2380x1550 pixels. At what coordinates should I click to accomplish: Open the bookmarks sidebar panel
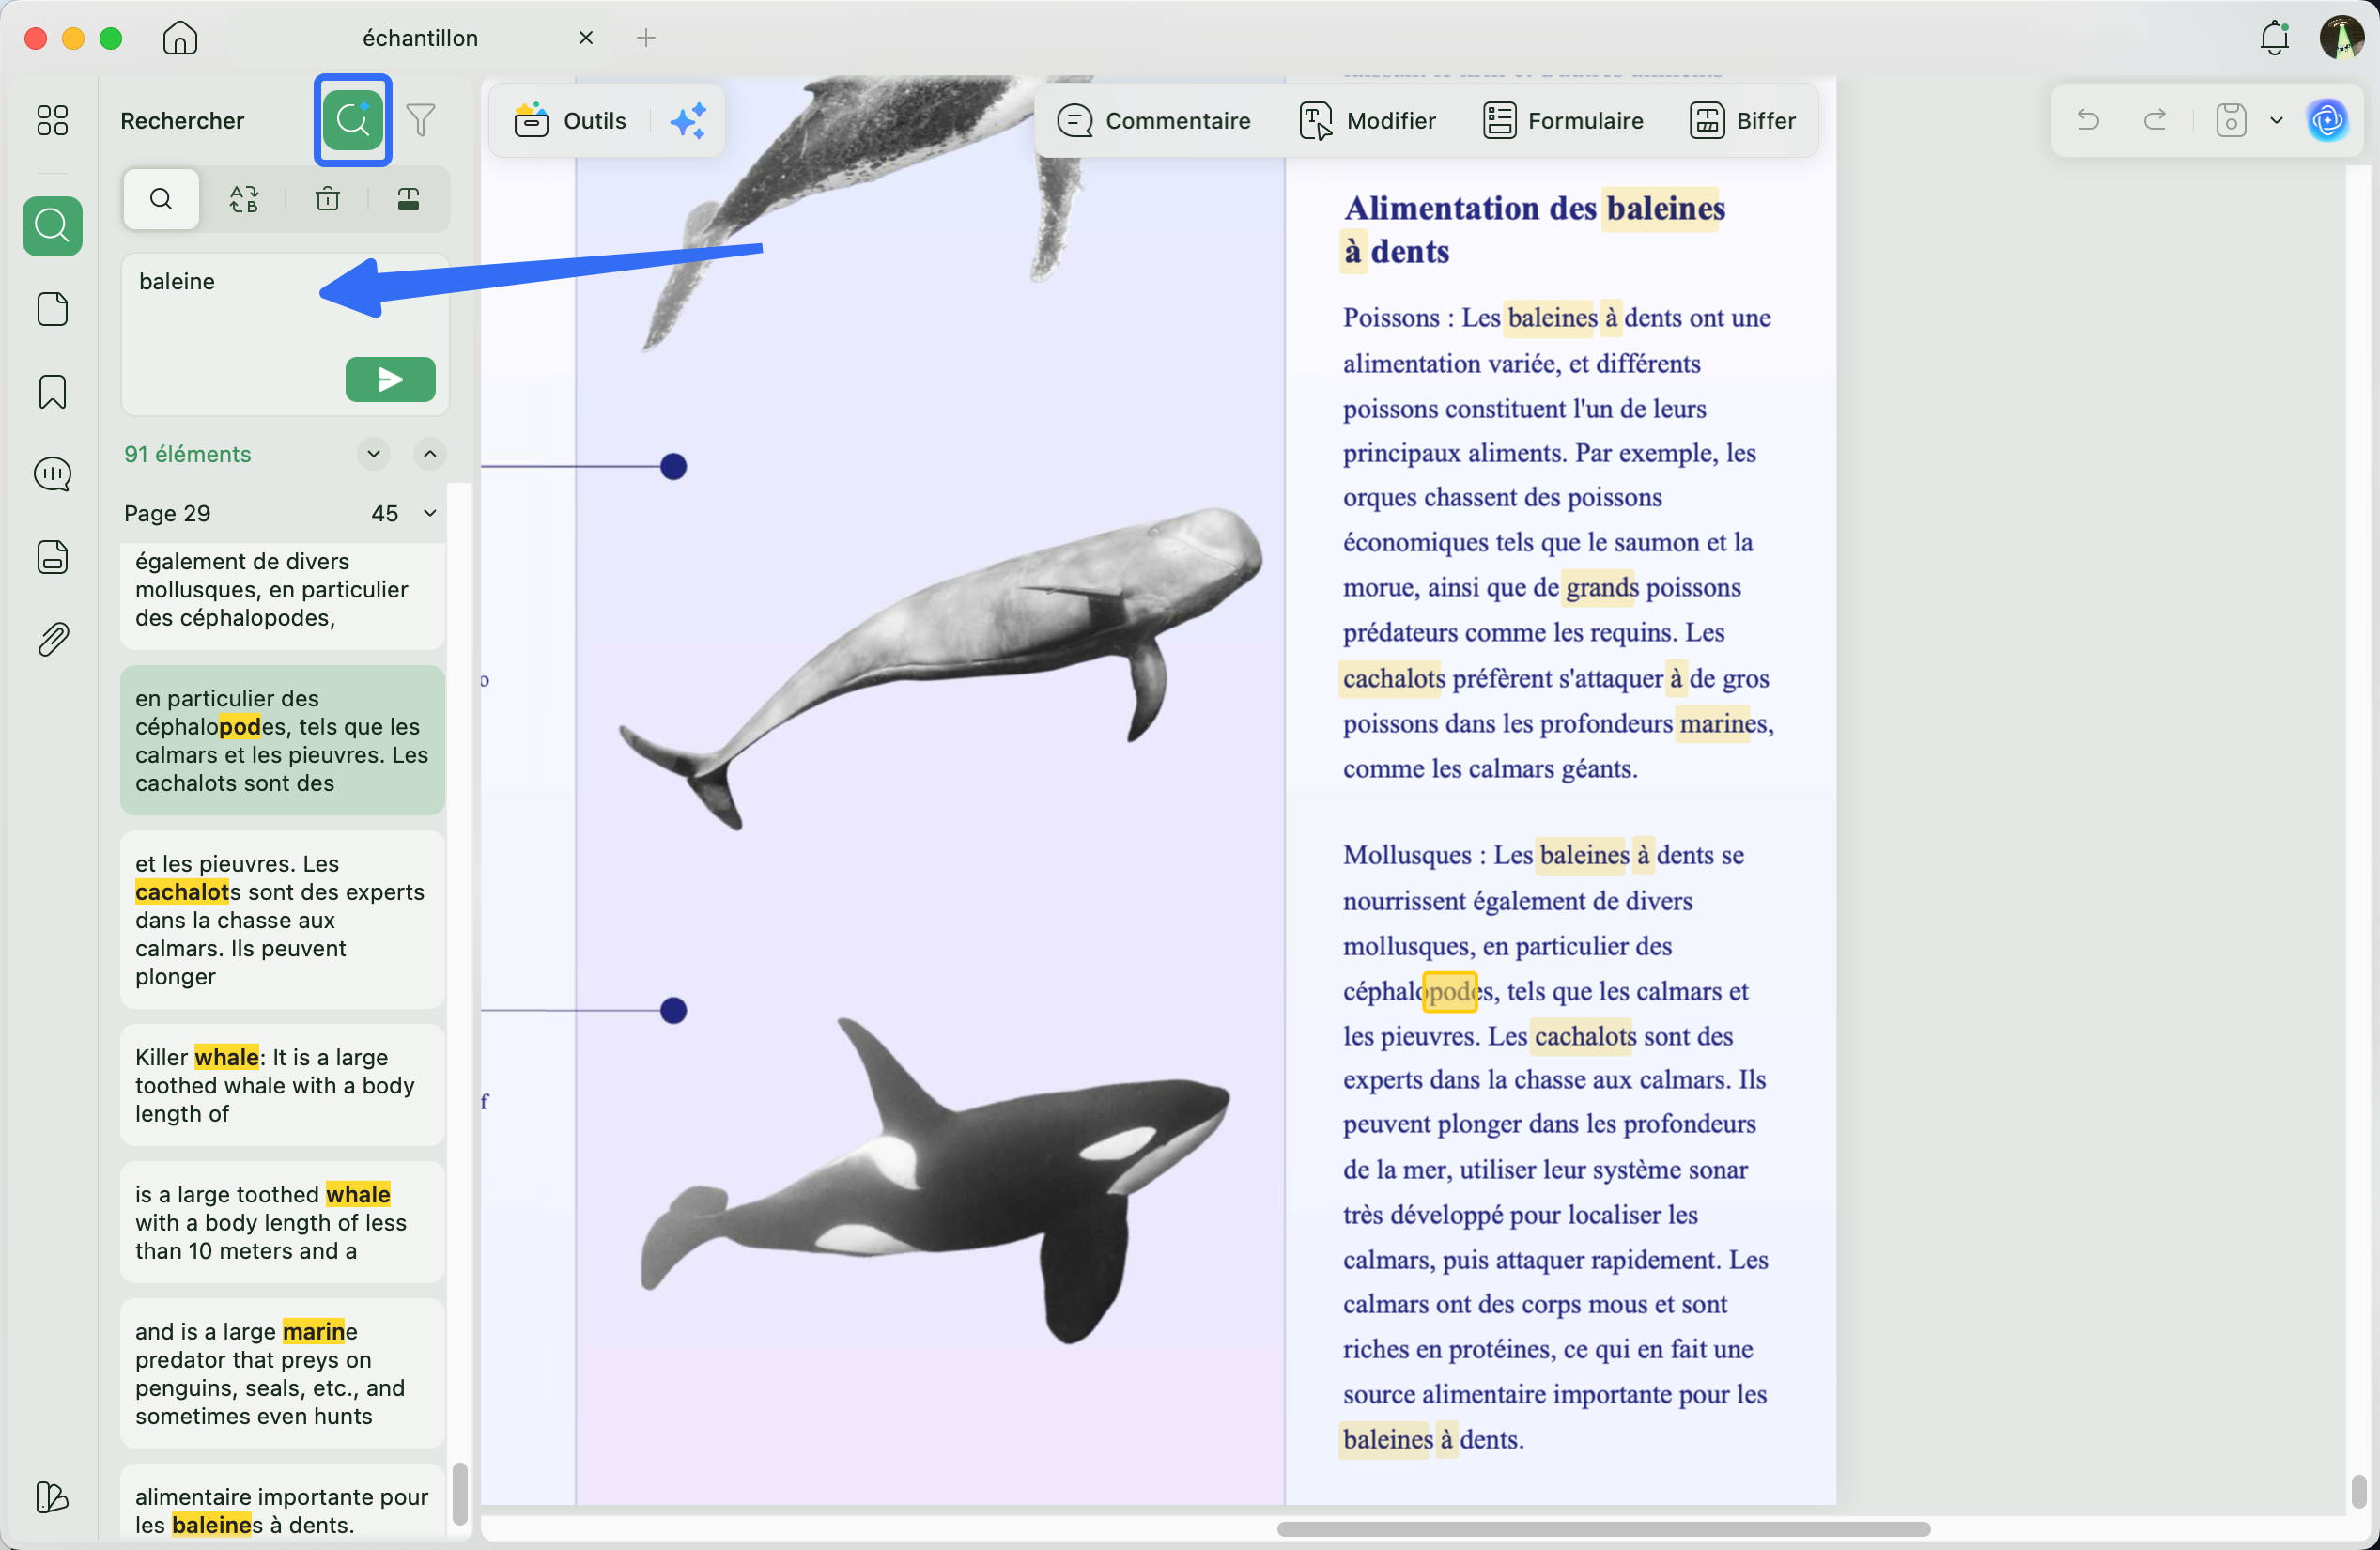coord(52,392)
